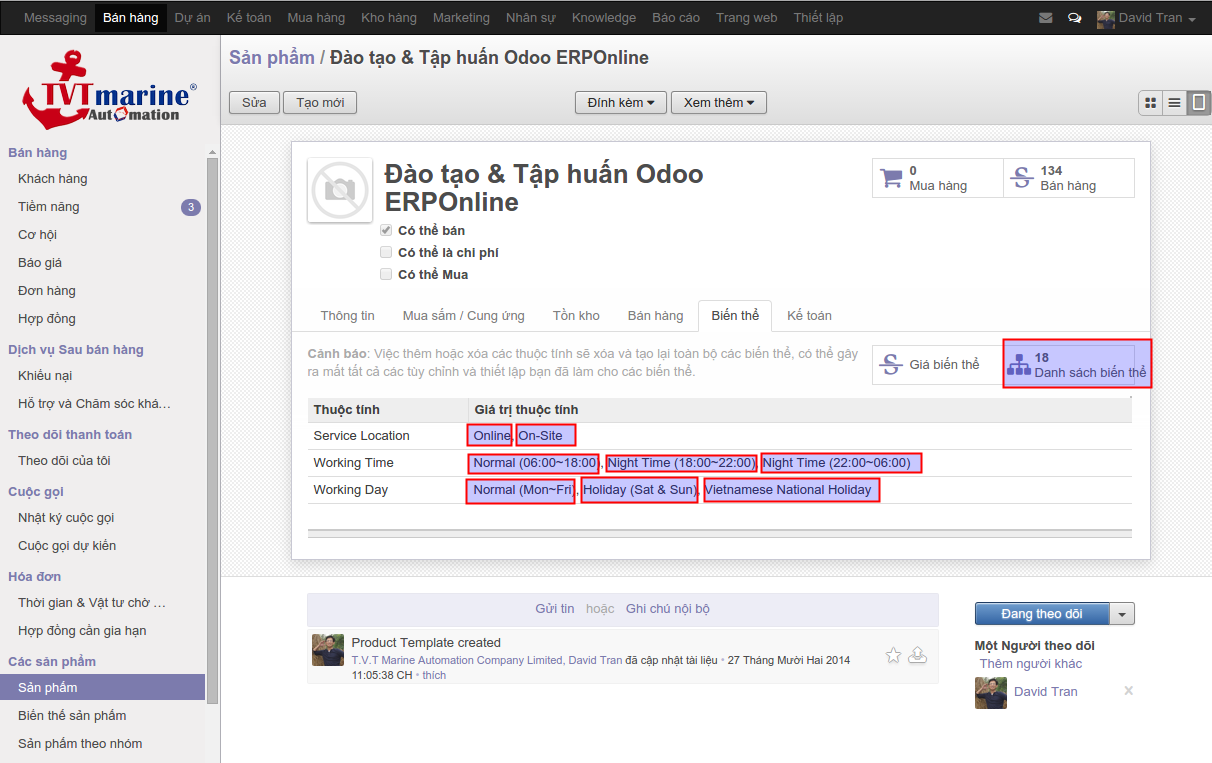Viewport: 1212px width, 763px height.
Task: Click the Đang theo dõi button
Action: (1042, 614)
